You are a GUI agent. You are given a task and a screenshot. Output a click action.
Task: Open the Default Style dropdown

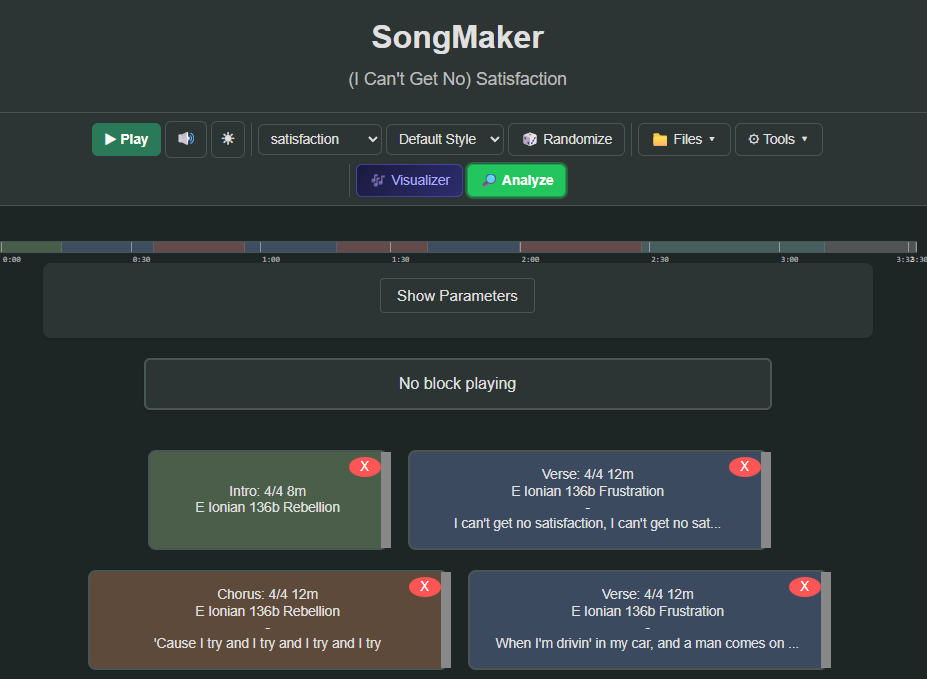[x=445, y=139]
